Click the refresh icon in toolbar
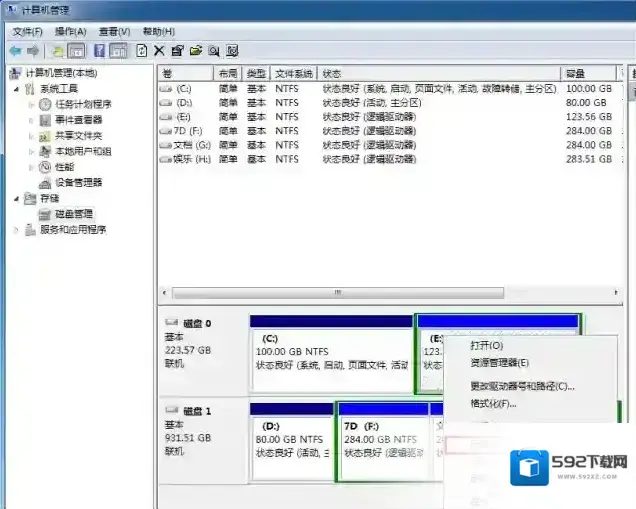 coord(141,50)
